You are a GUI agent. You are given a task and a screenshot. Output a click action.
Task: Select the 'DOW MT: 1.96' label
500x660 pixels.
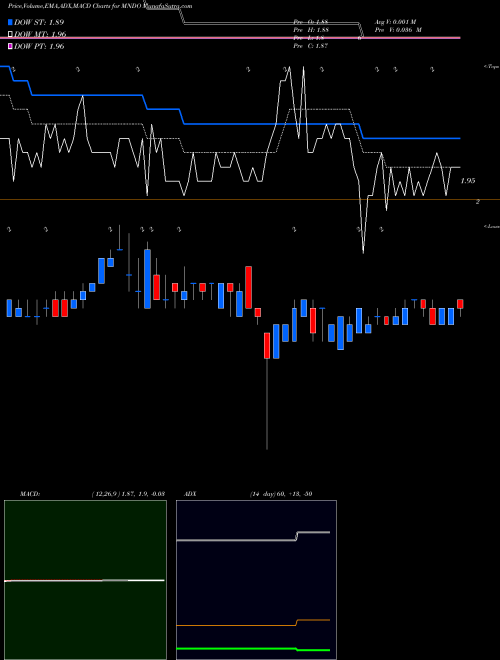point(40,35)
